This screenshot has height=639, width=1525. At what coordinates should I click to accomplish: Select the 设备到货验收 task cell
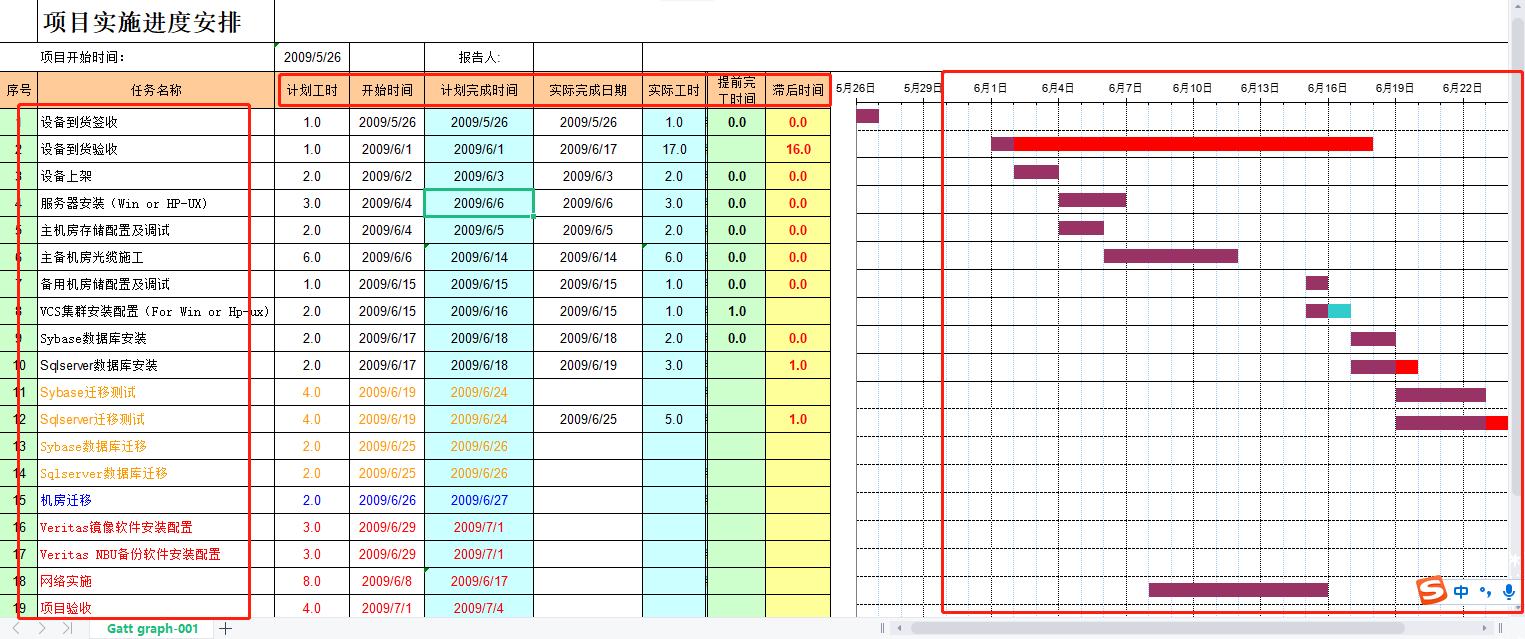coord(156,149)
